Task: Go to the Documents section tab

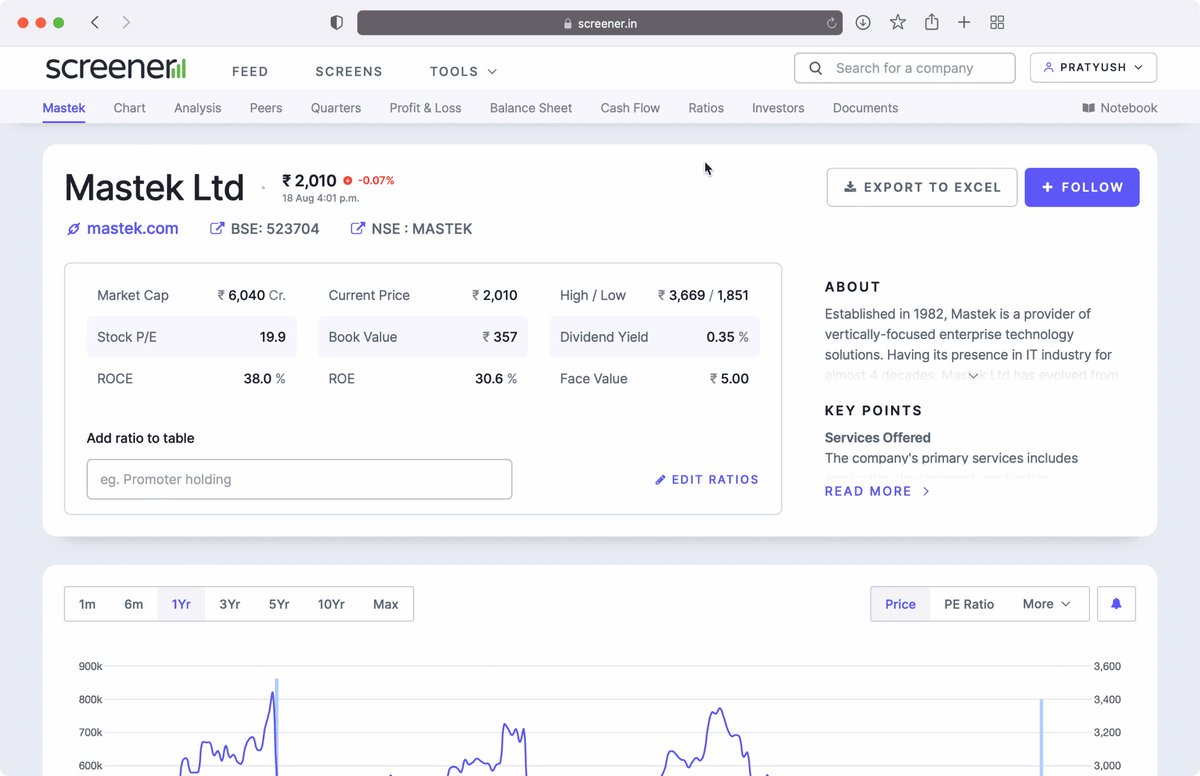Action: 865,108
